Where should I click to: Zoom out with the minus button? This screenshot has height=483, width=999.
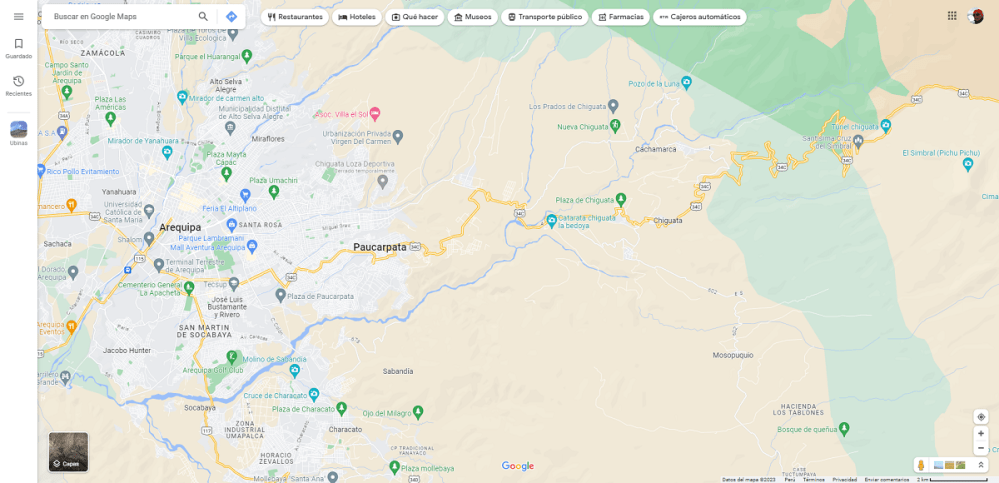(981, 447)
